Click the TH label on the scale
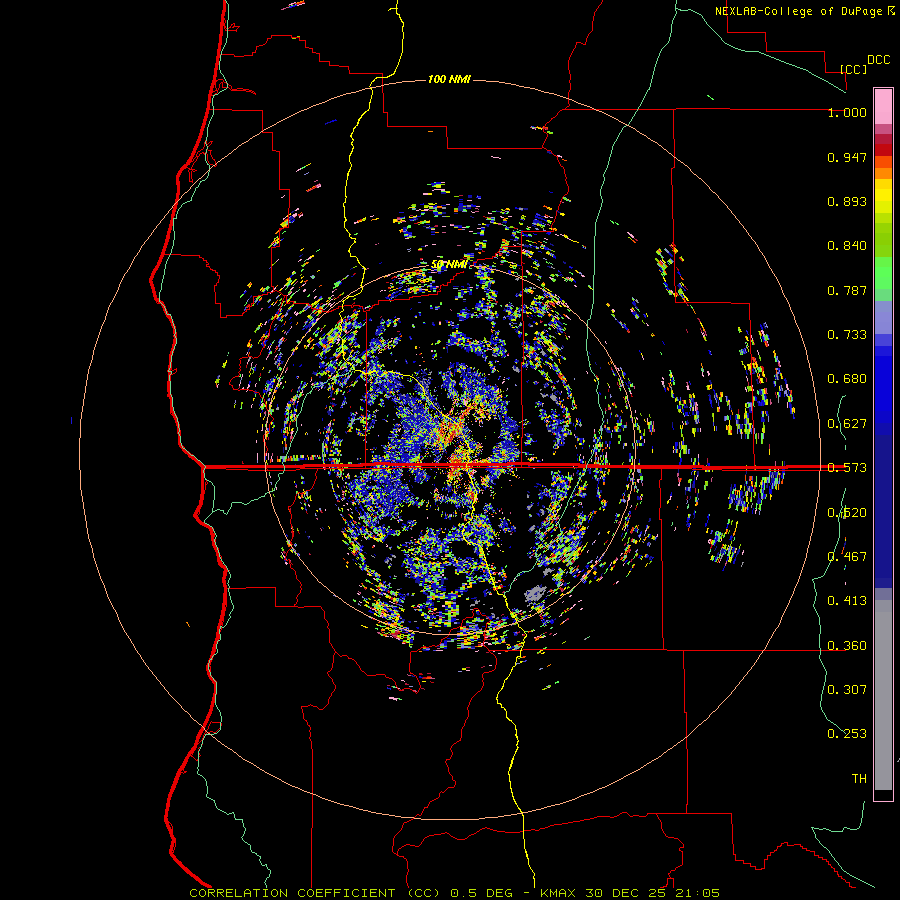This screenshot has width=900, height=900. pyautogui.click(x=859, y=778)
